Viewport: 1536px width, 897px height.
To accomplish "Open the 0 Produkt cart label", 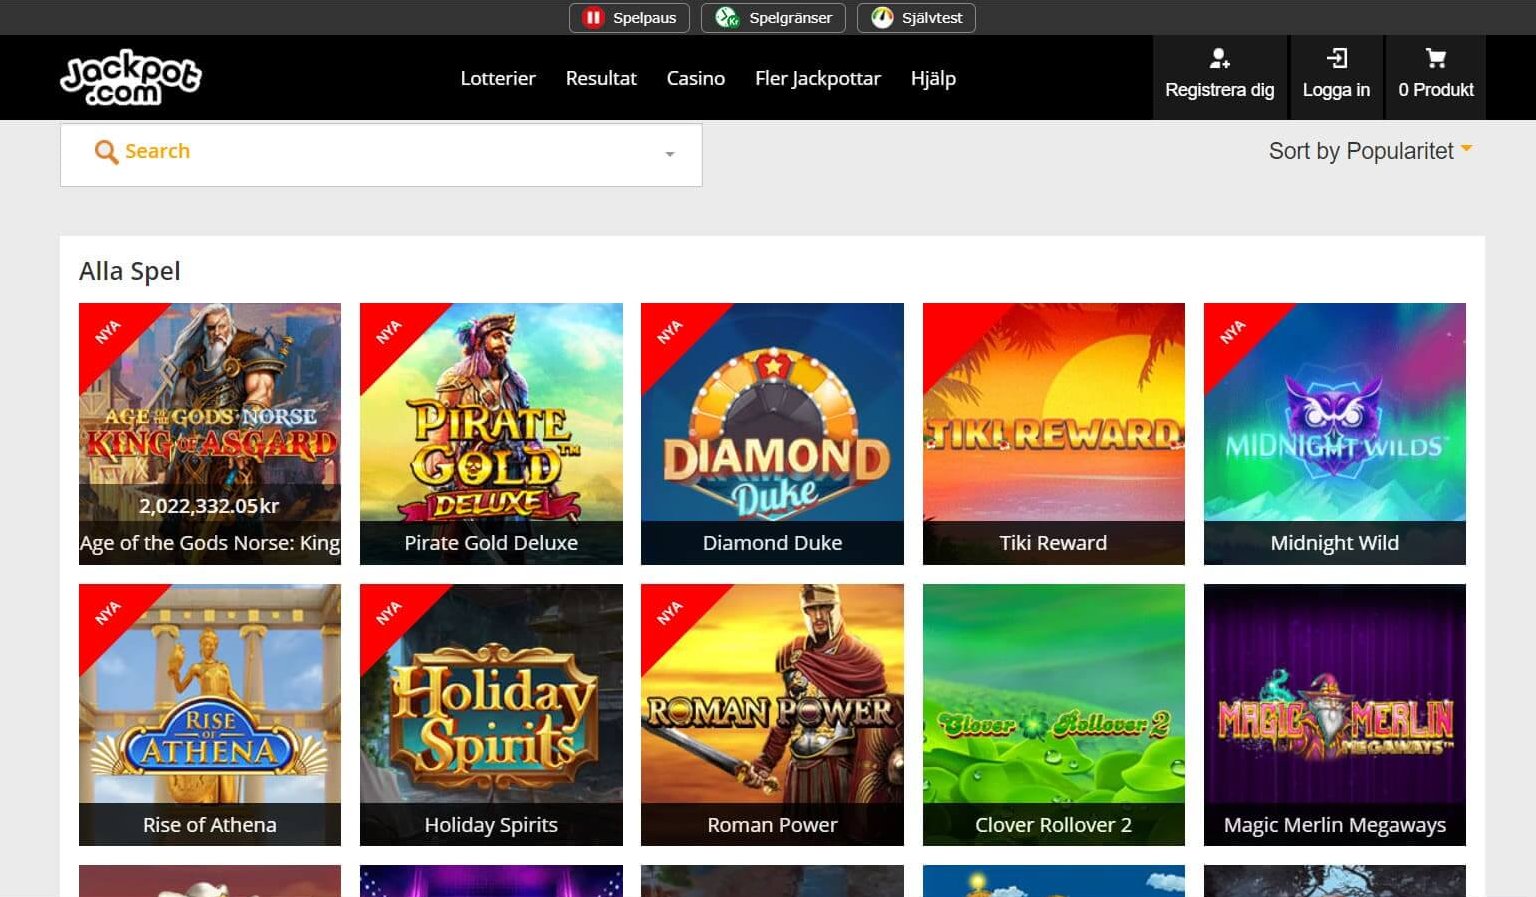I will click(x=1436, y=90).
